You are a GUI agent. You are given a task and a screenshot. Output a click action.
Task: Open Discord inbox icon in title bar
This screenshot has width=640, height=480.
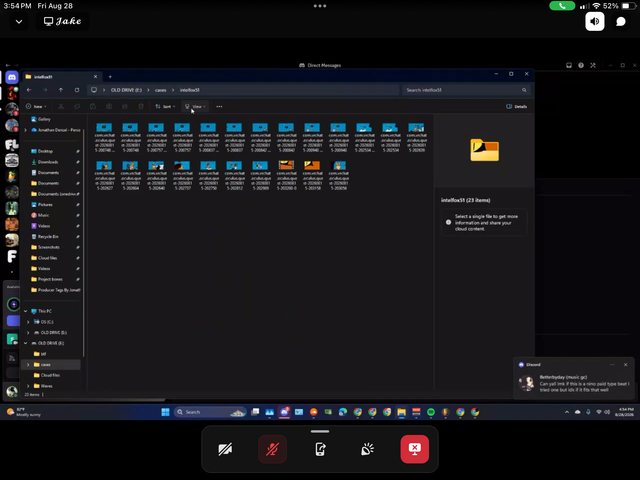pos(569,65)
